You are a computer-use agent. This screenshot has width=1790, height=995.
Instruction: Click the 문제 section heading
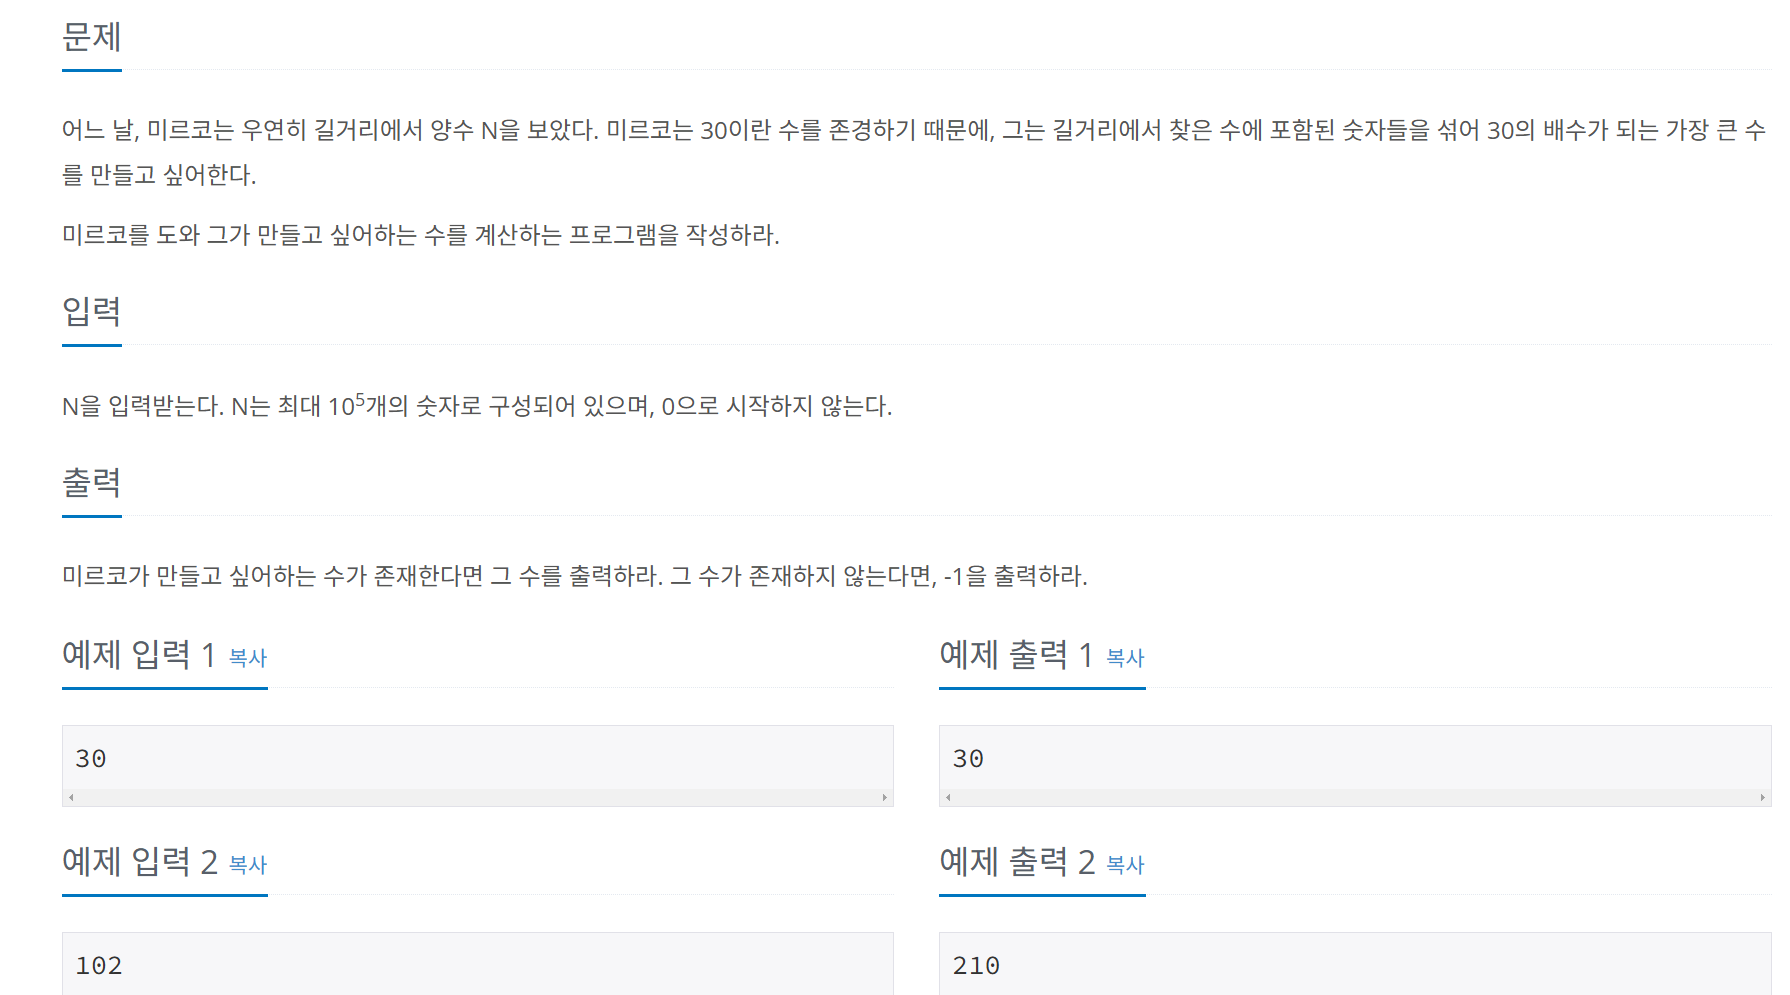[x=92, y=37]
